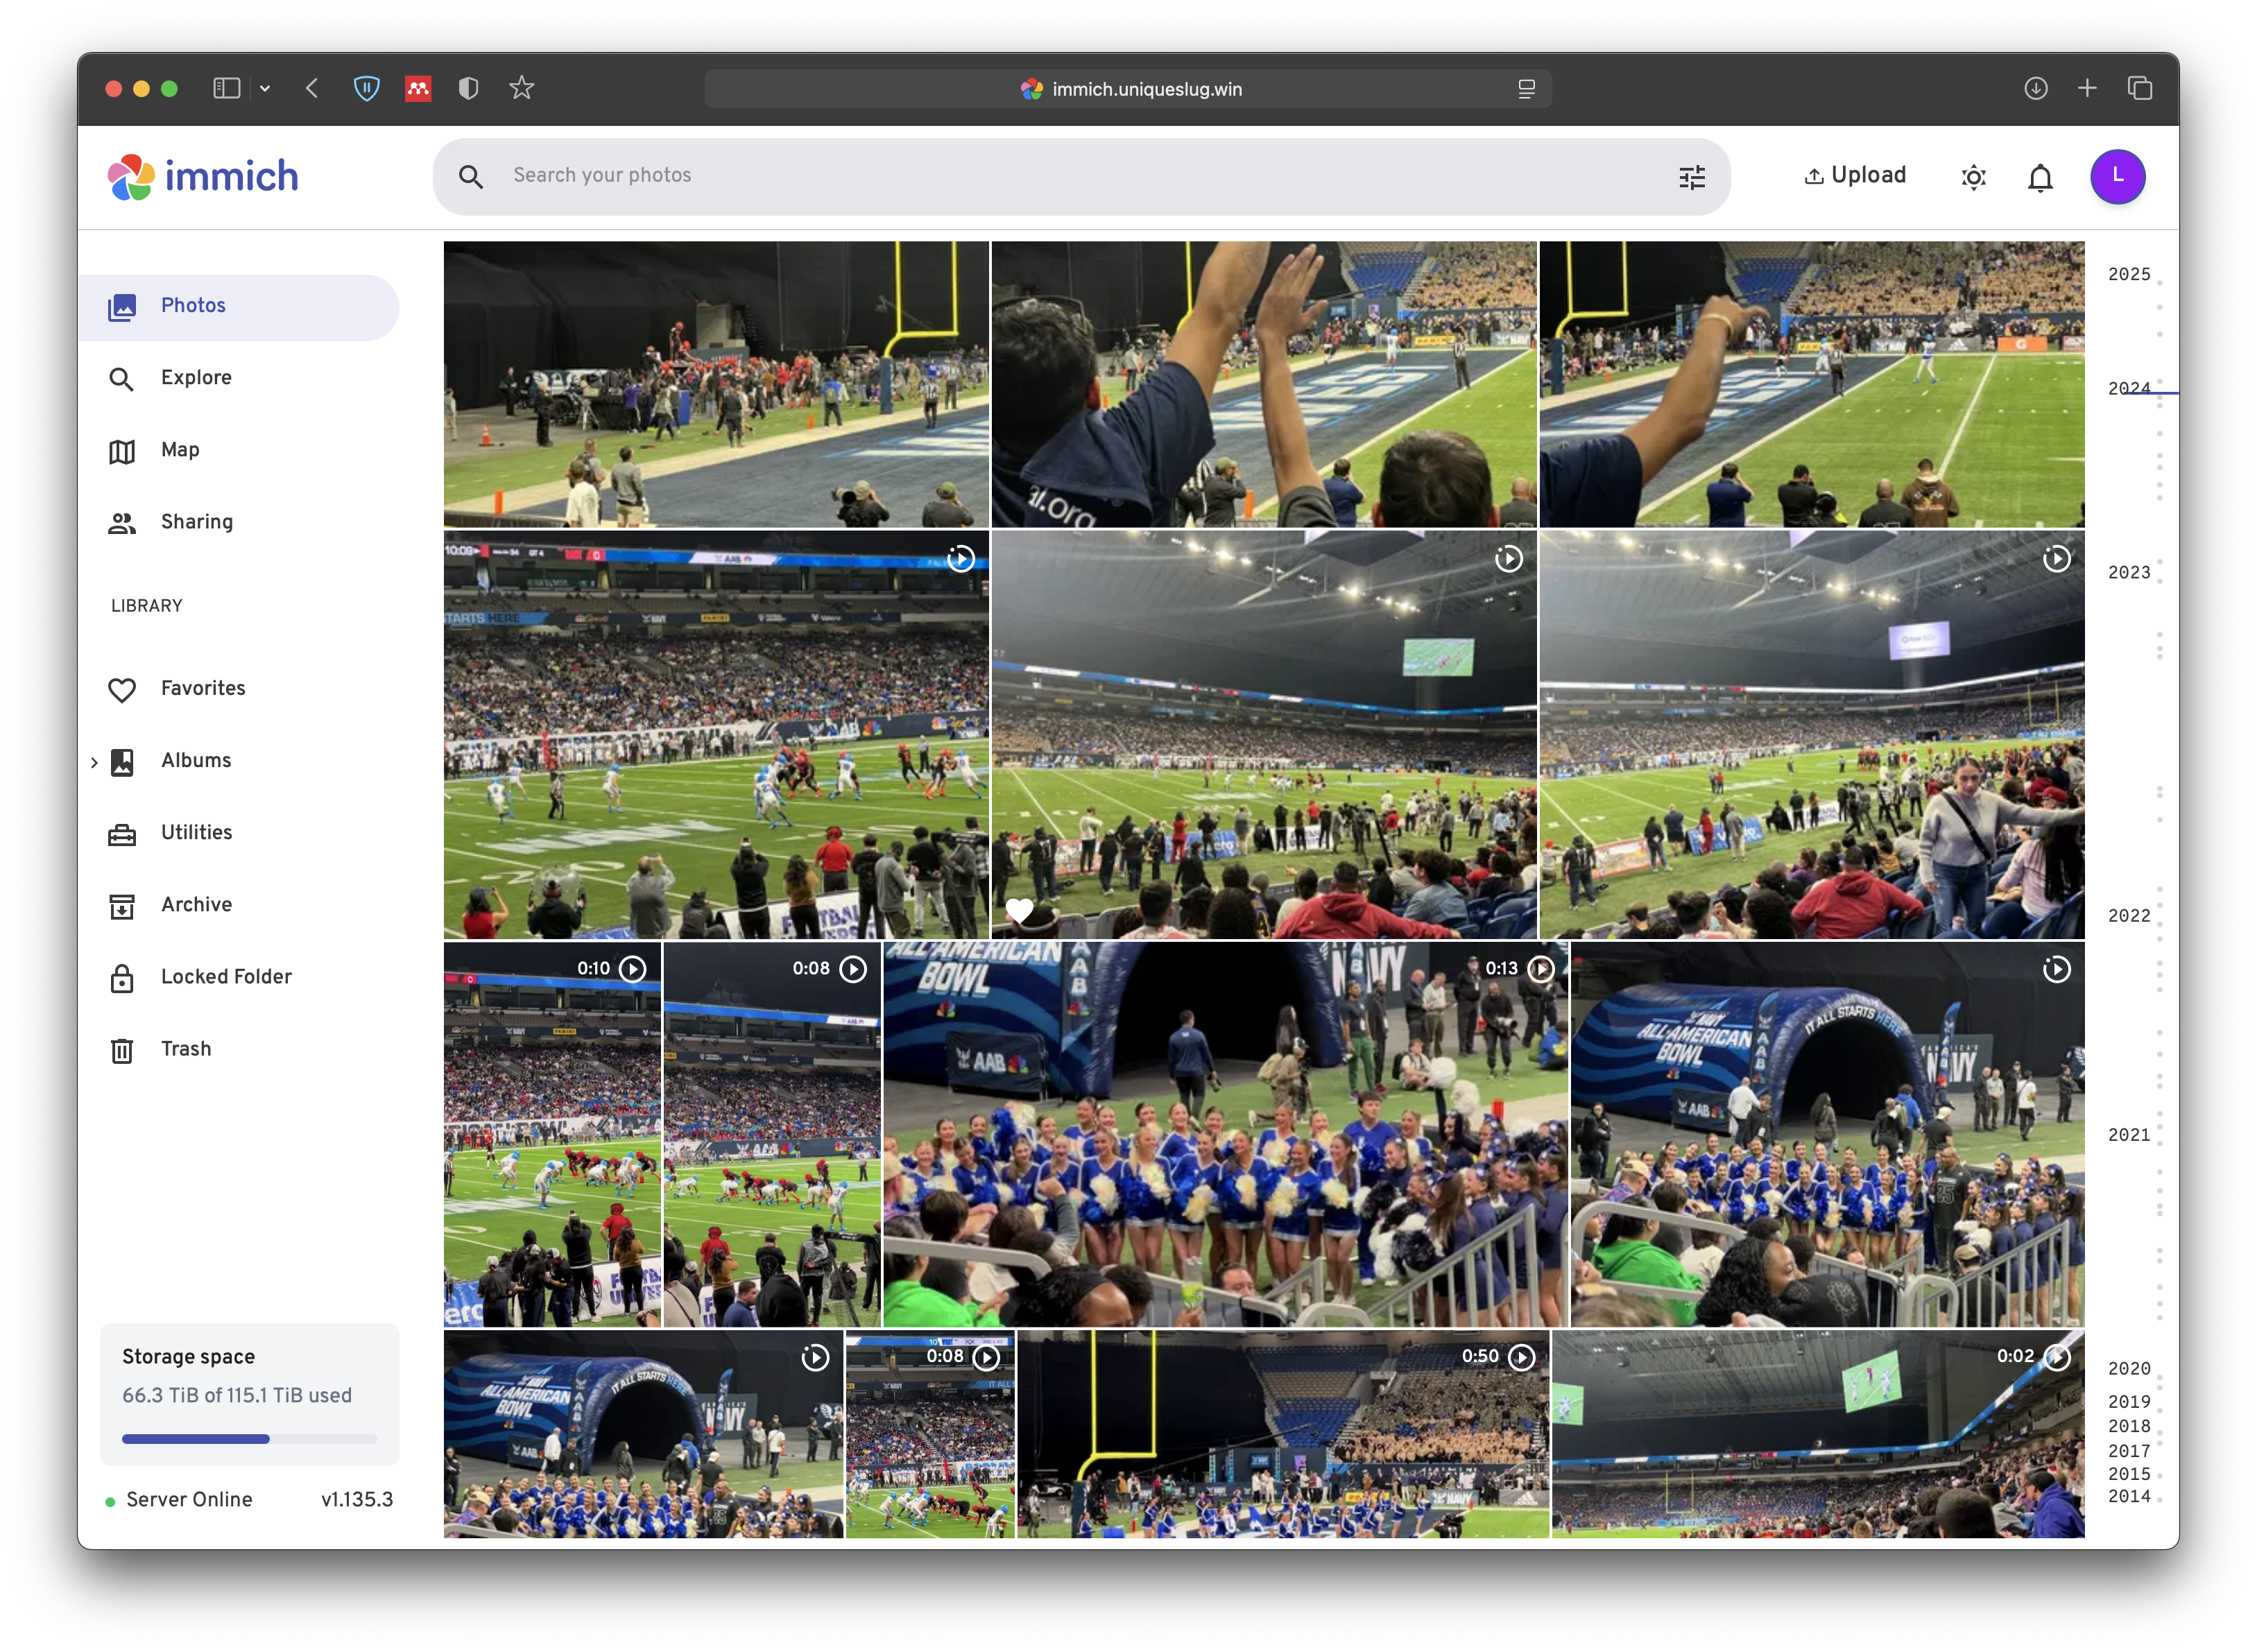Click the immich logo
Viewport: 2257px width, 1652px height.
pyautogui.click(x=203, y=177)
